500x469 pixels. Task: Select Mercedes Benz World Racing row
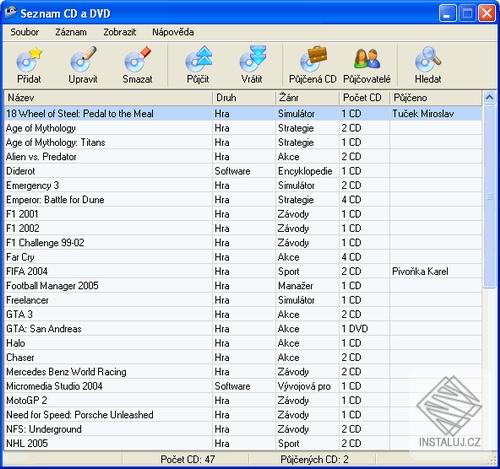point(243,372)
